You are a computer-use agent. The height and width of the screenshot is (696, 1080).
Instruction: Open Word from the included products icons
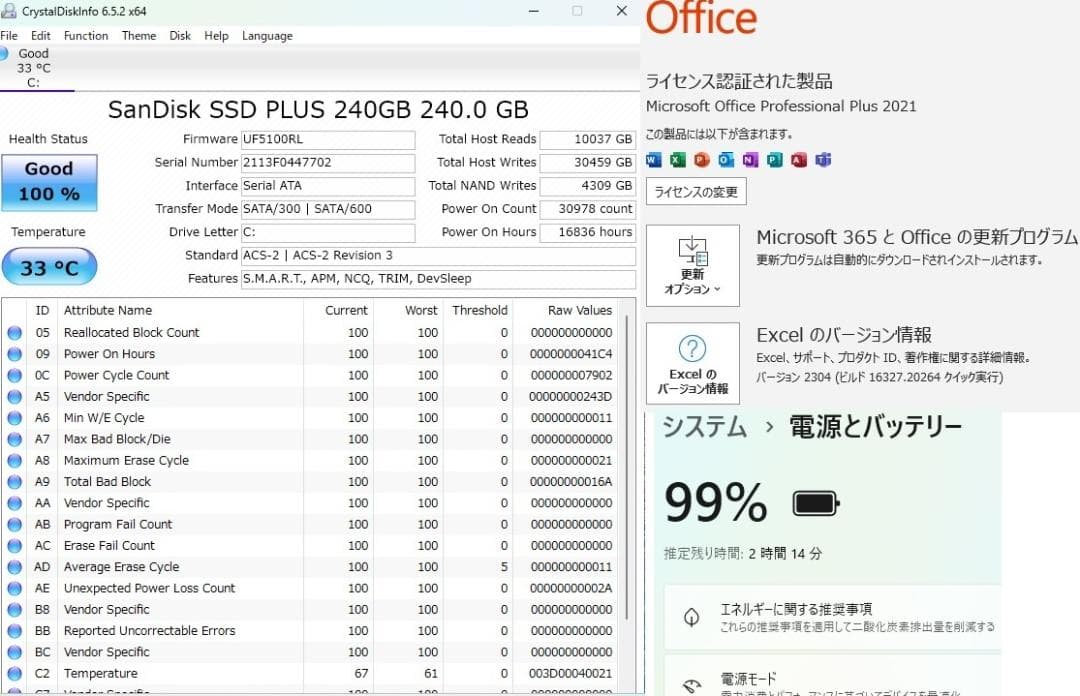pos(653,160)
